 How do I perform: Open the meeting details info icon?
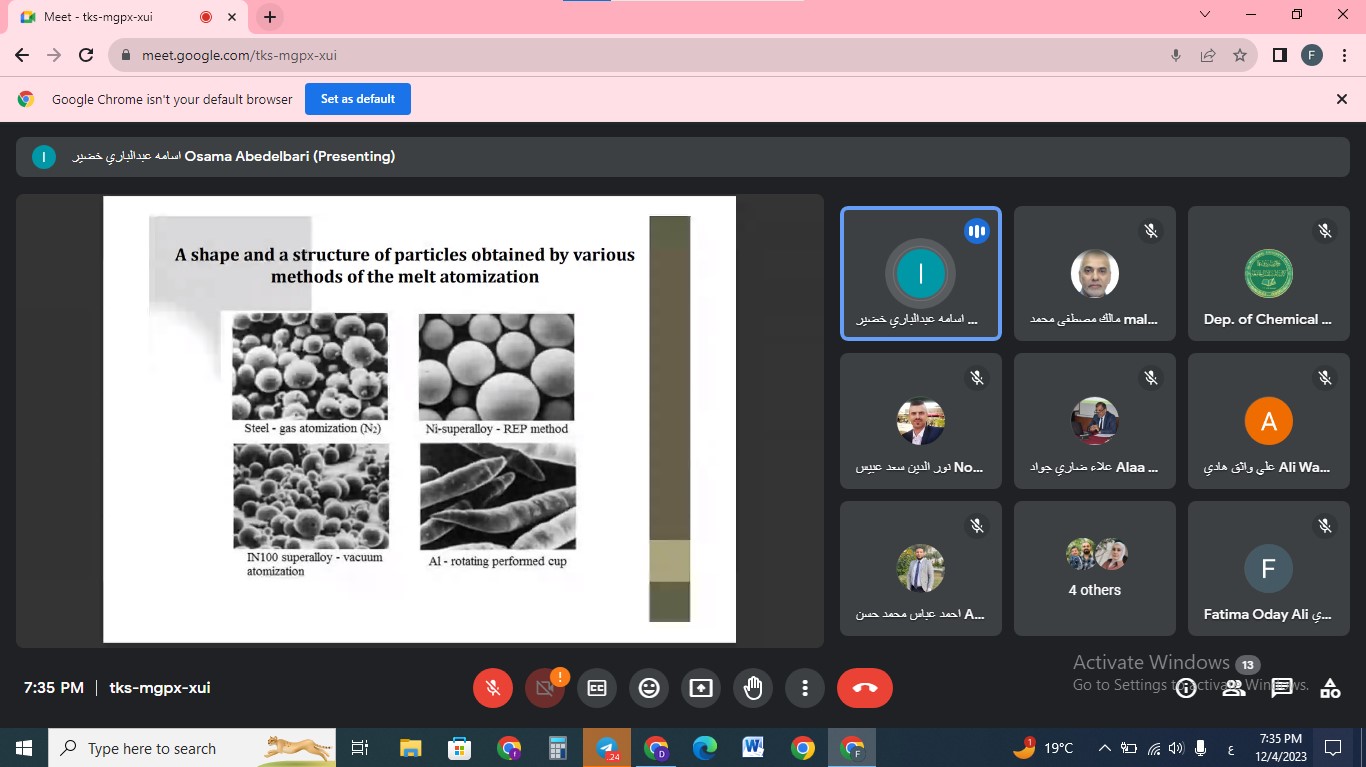[x=1186, y=688]
